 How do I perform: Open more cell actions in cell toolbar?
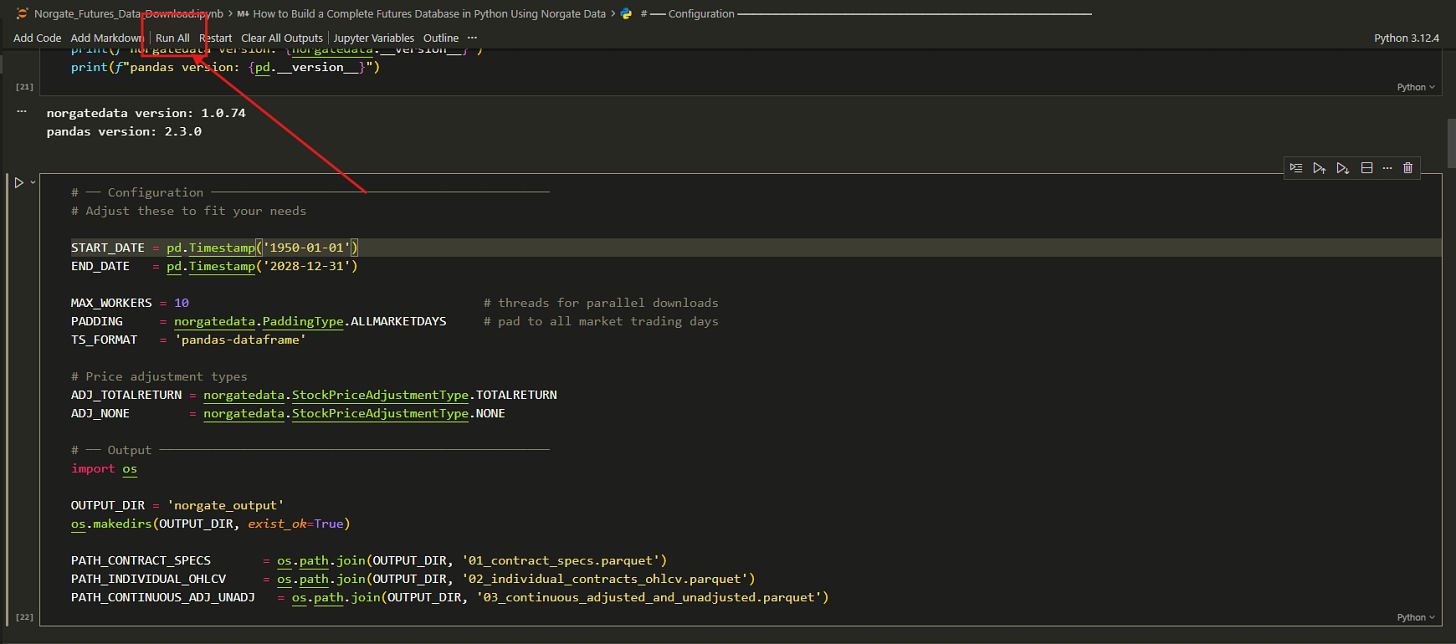point(1387,168)
